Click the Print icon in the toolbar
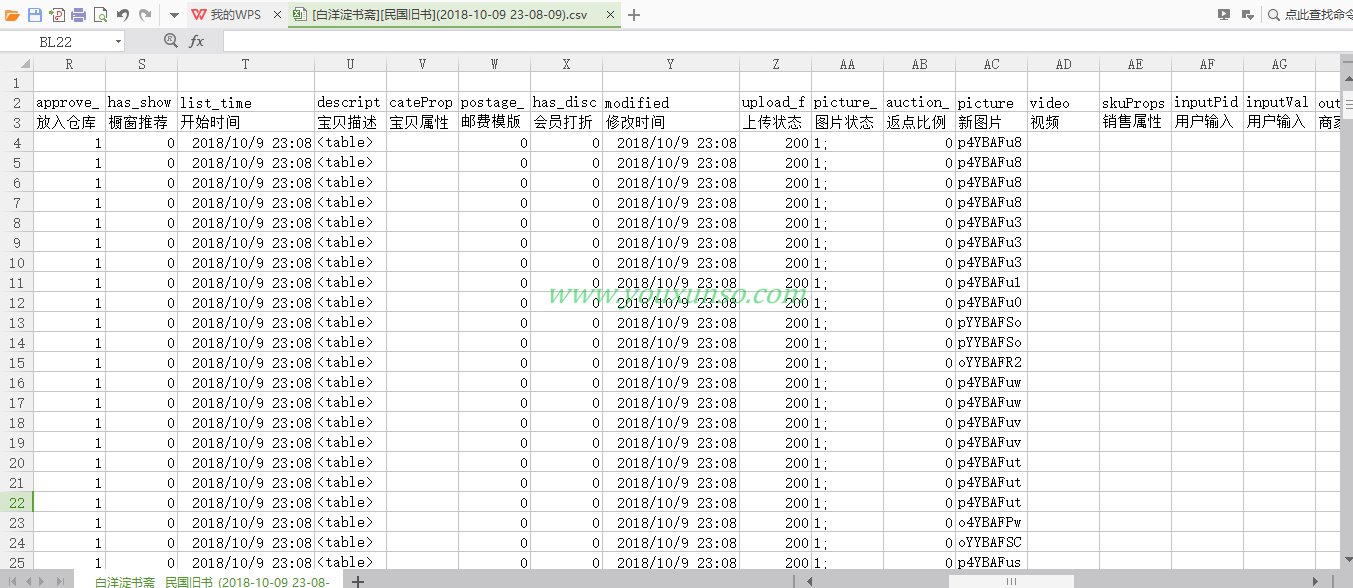The image size is (1353, 588). click(78, 15)
